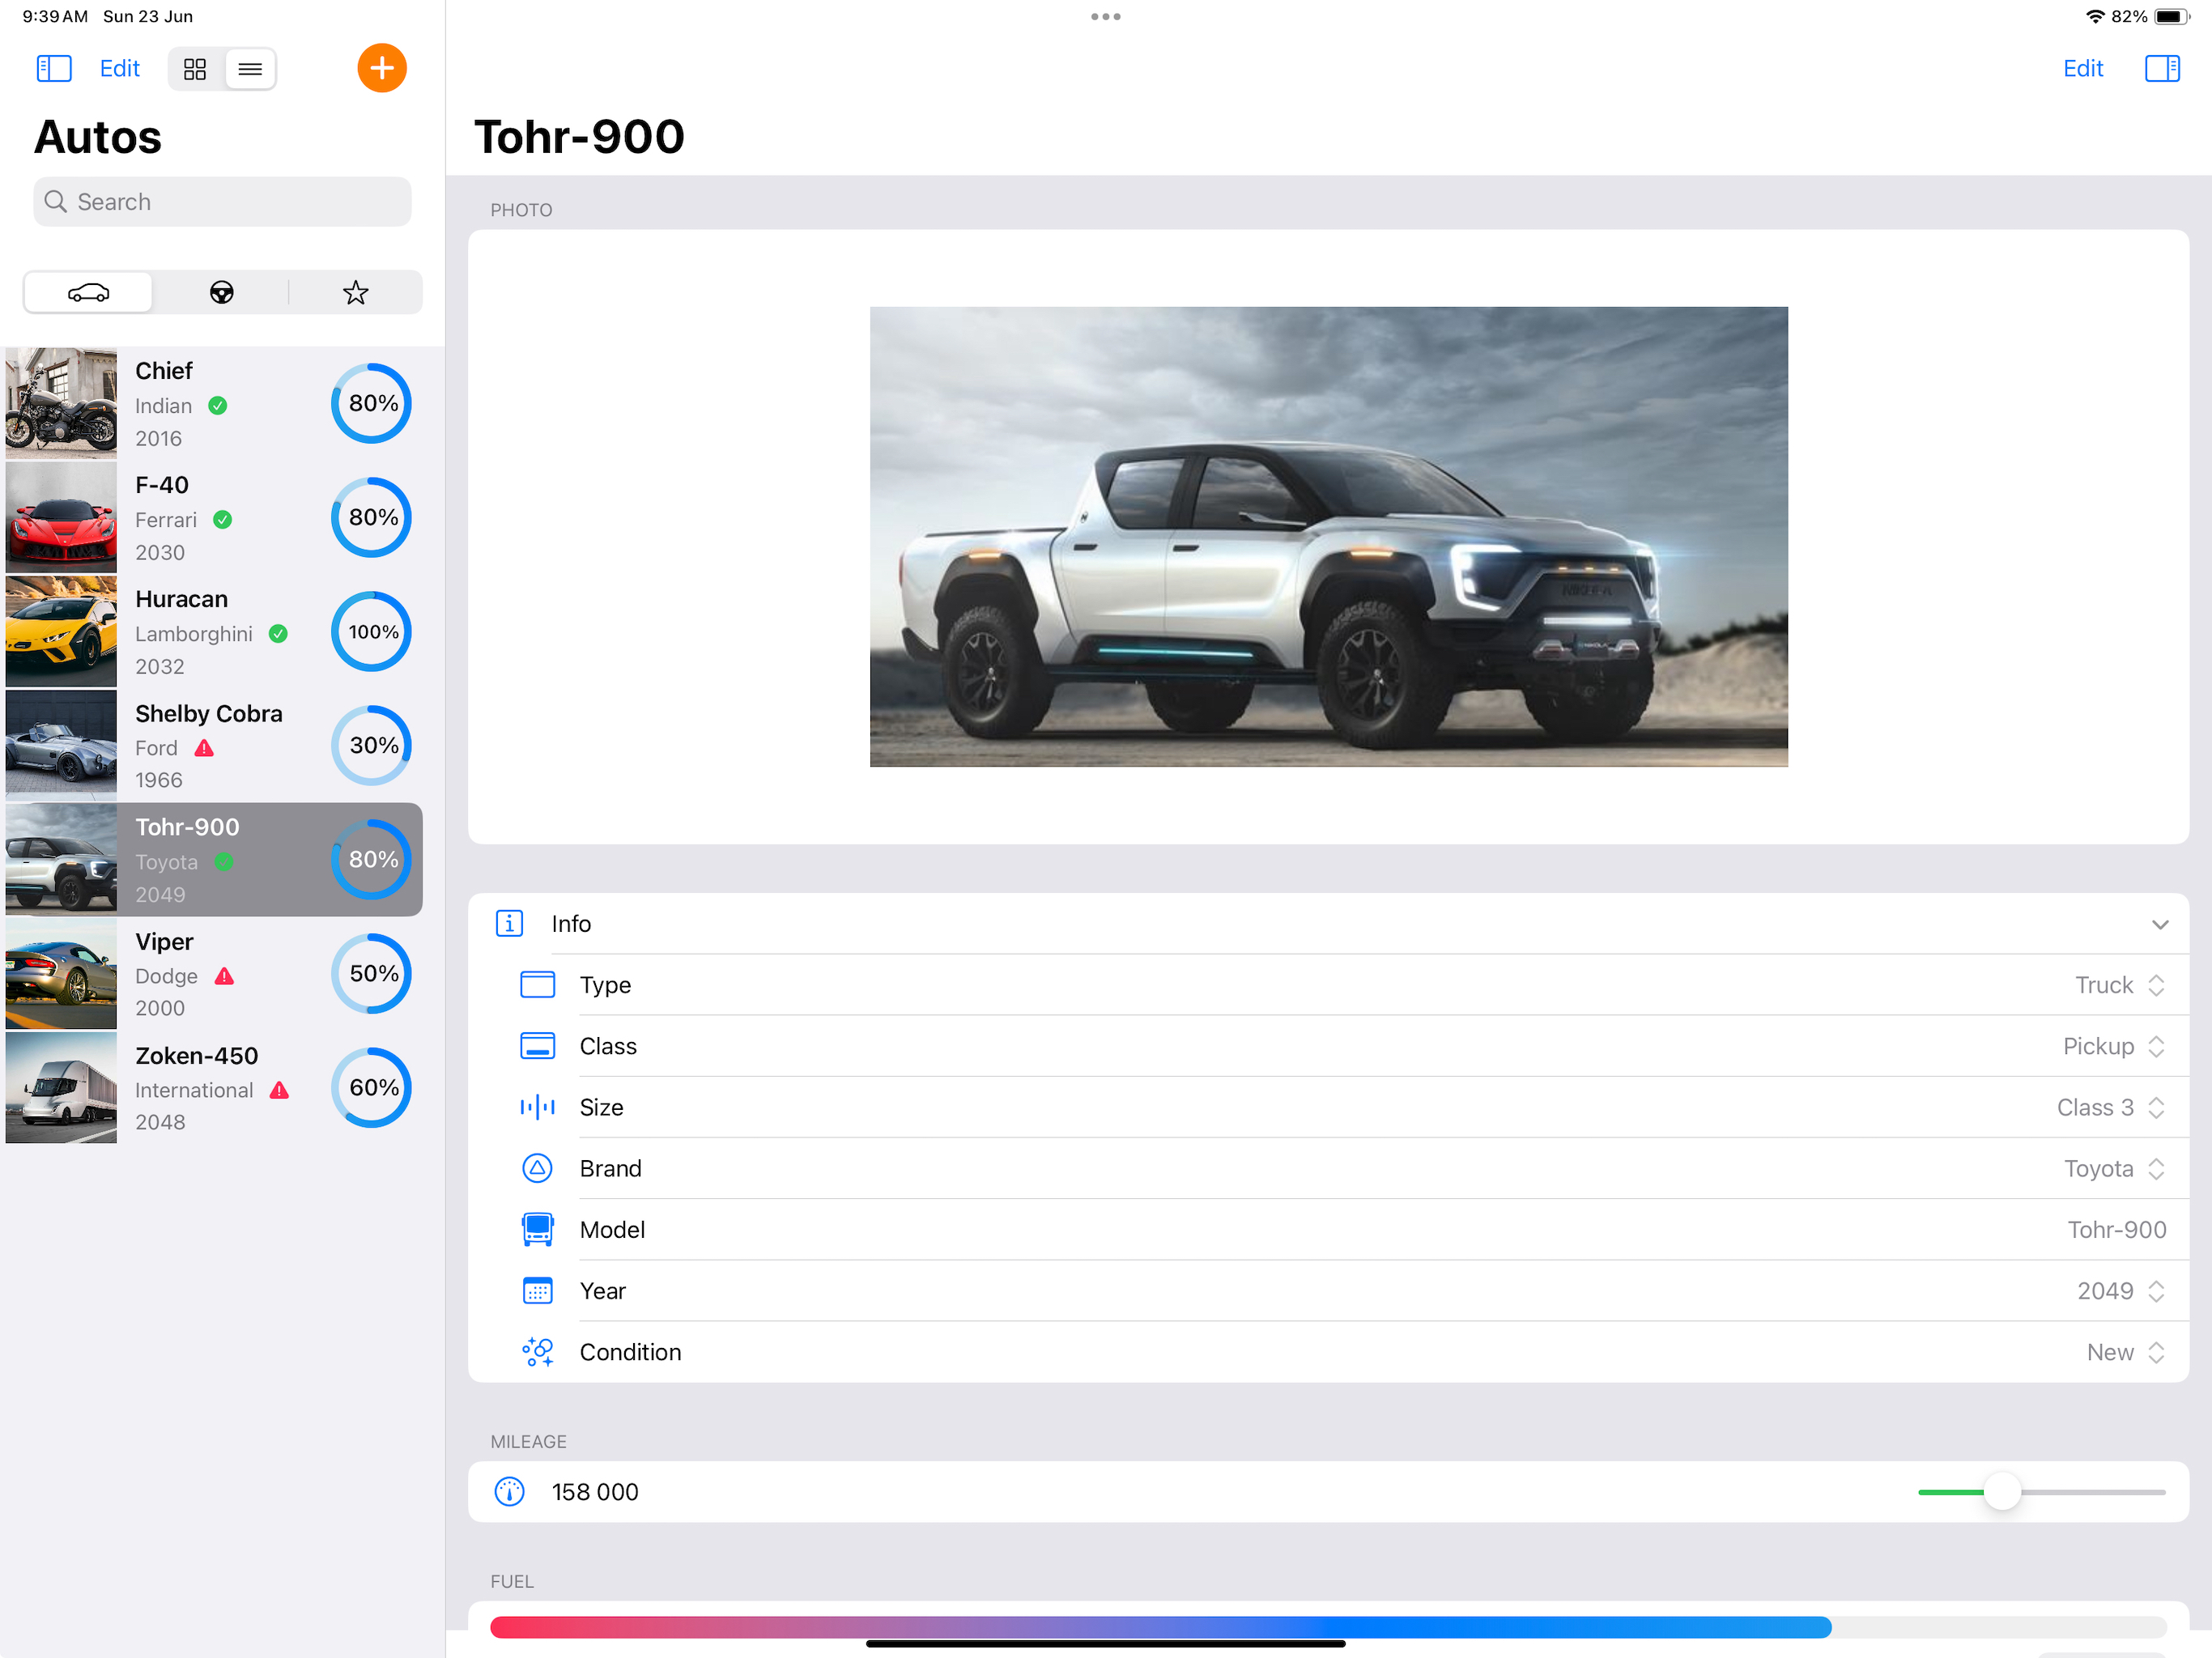Click the red warning icon next to Ford

click(x=204, y=747)
